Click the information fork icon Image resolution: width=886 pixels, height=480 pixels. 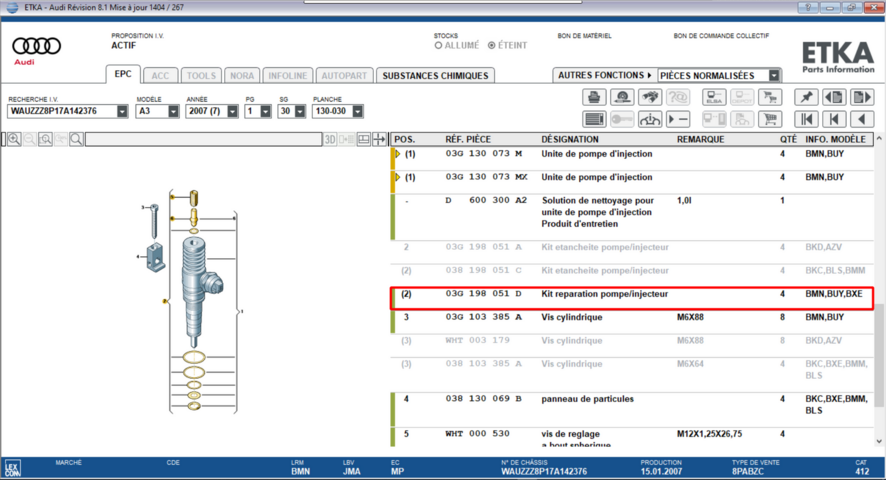click(x=650, y=119)
